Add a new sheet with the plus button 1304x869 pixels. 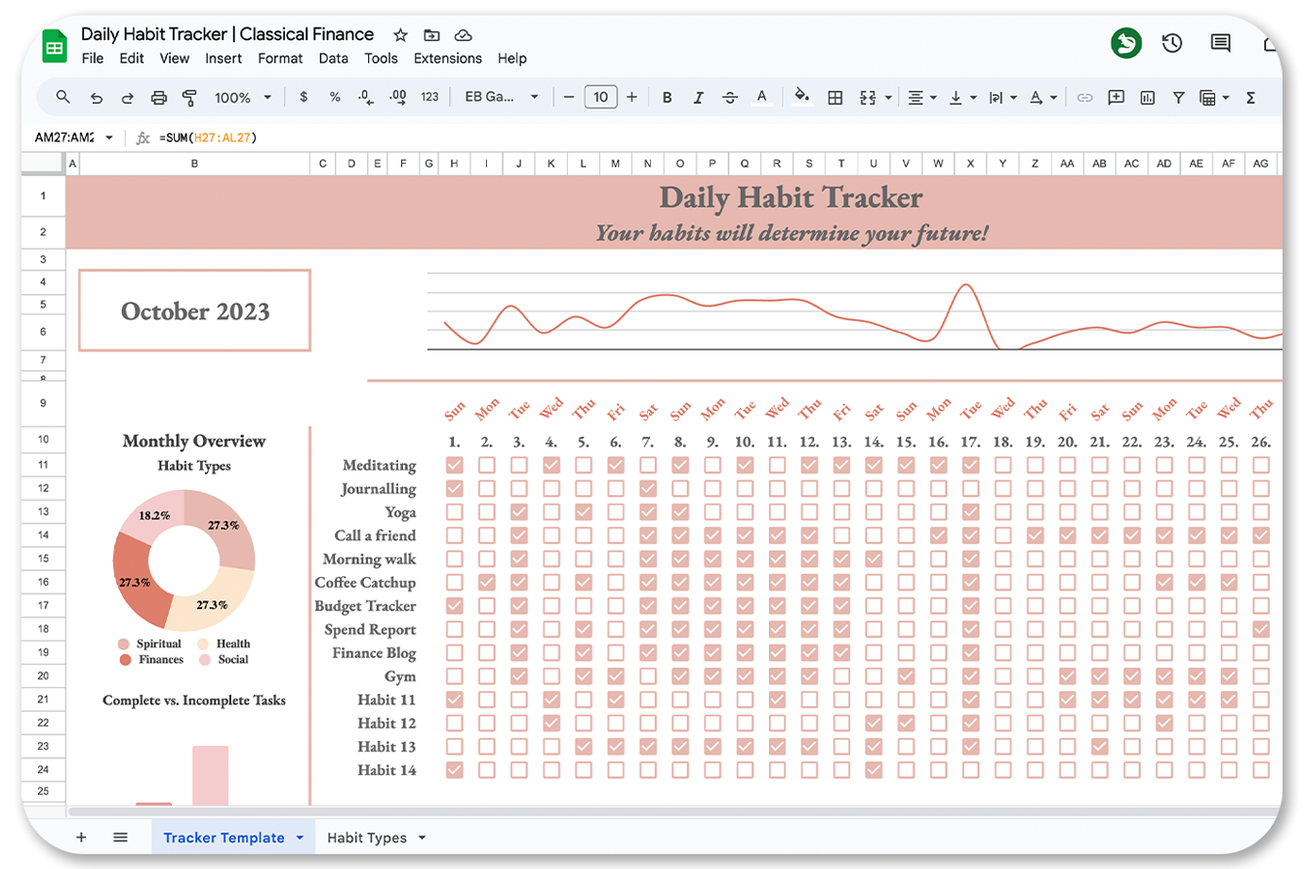point(81,837)
